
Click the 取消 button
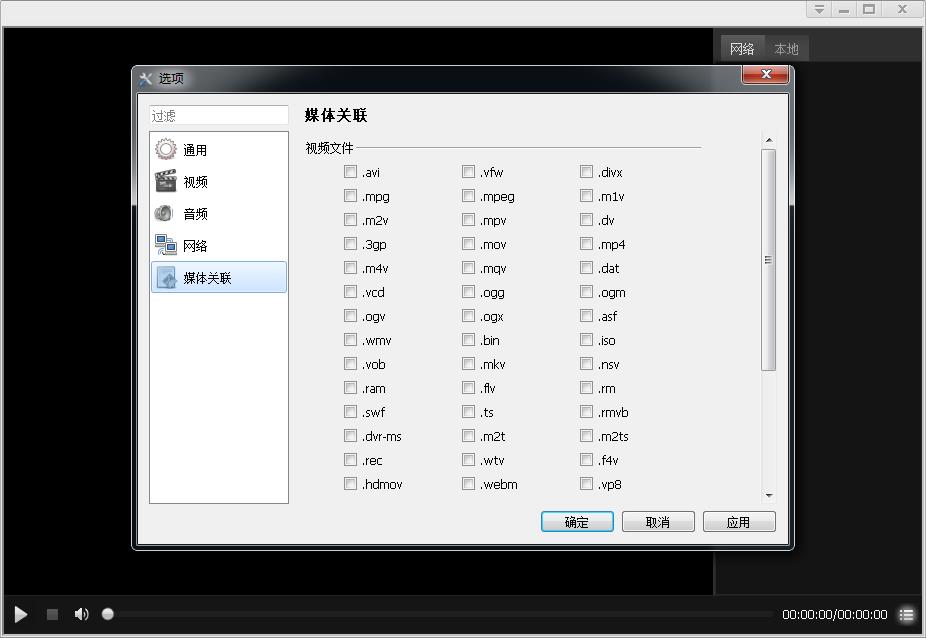tap(658, 522)
